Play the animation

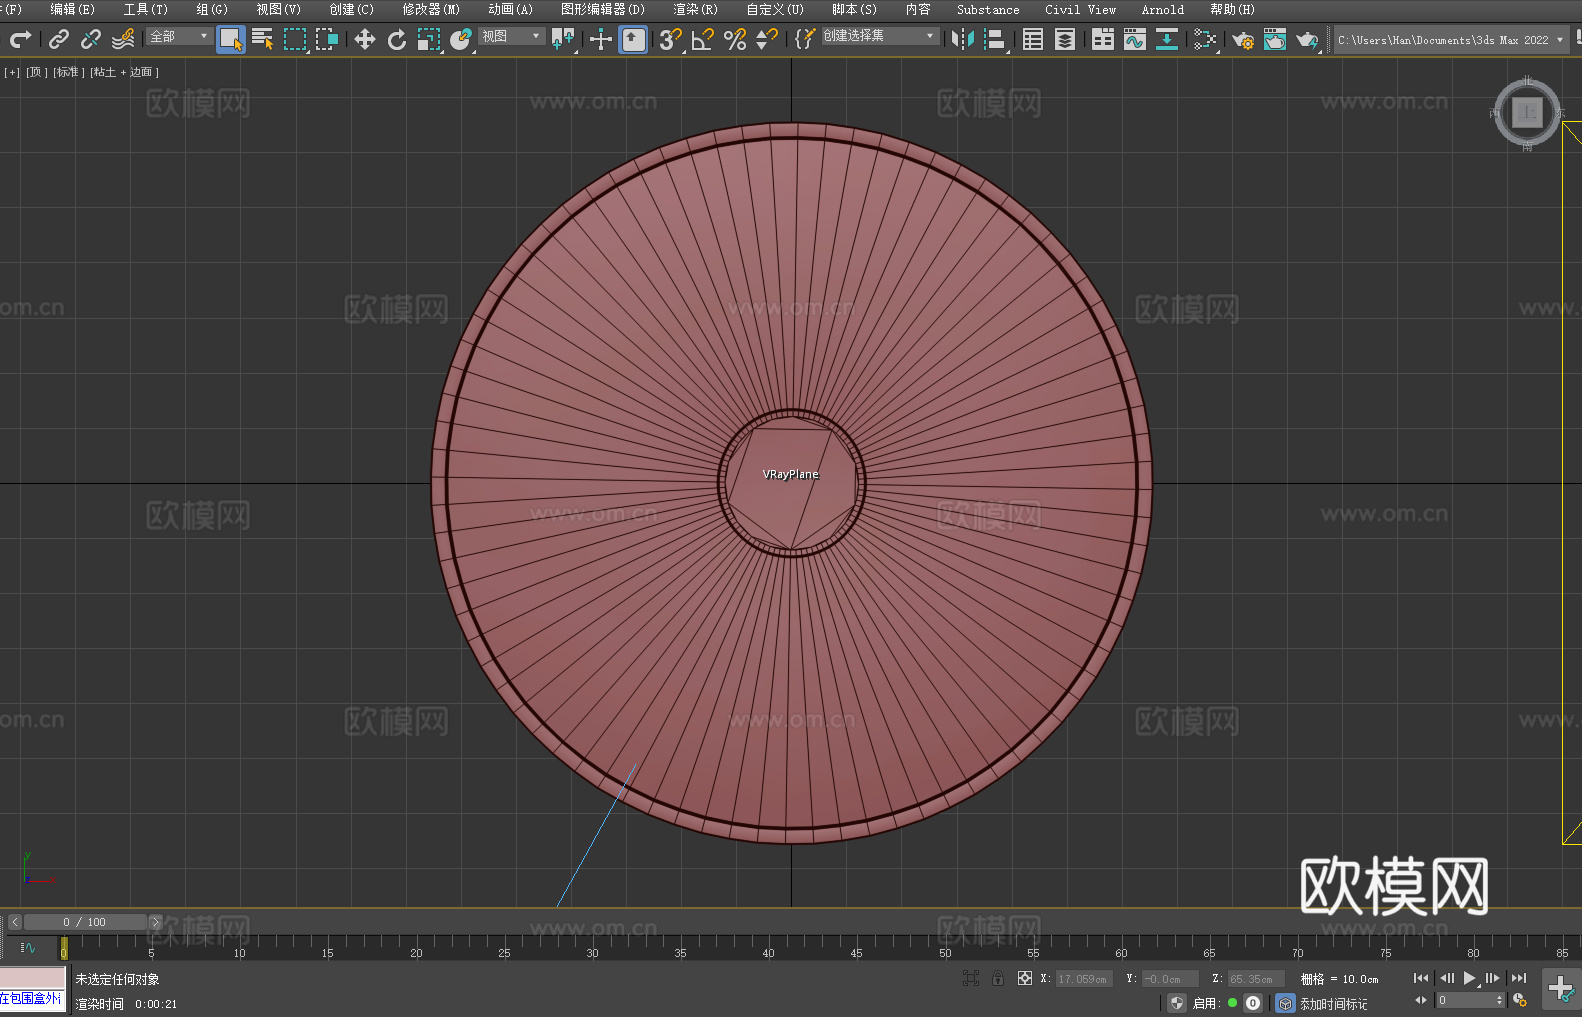[1470, 978]
